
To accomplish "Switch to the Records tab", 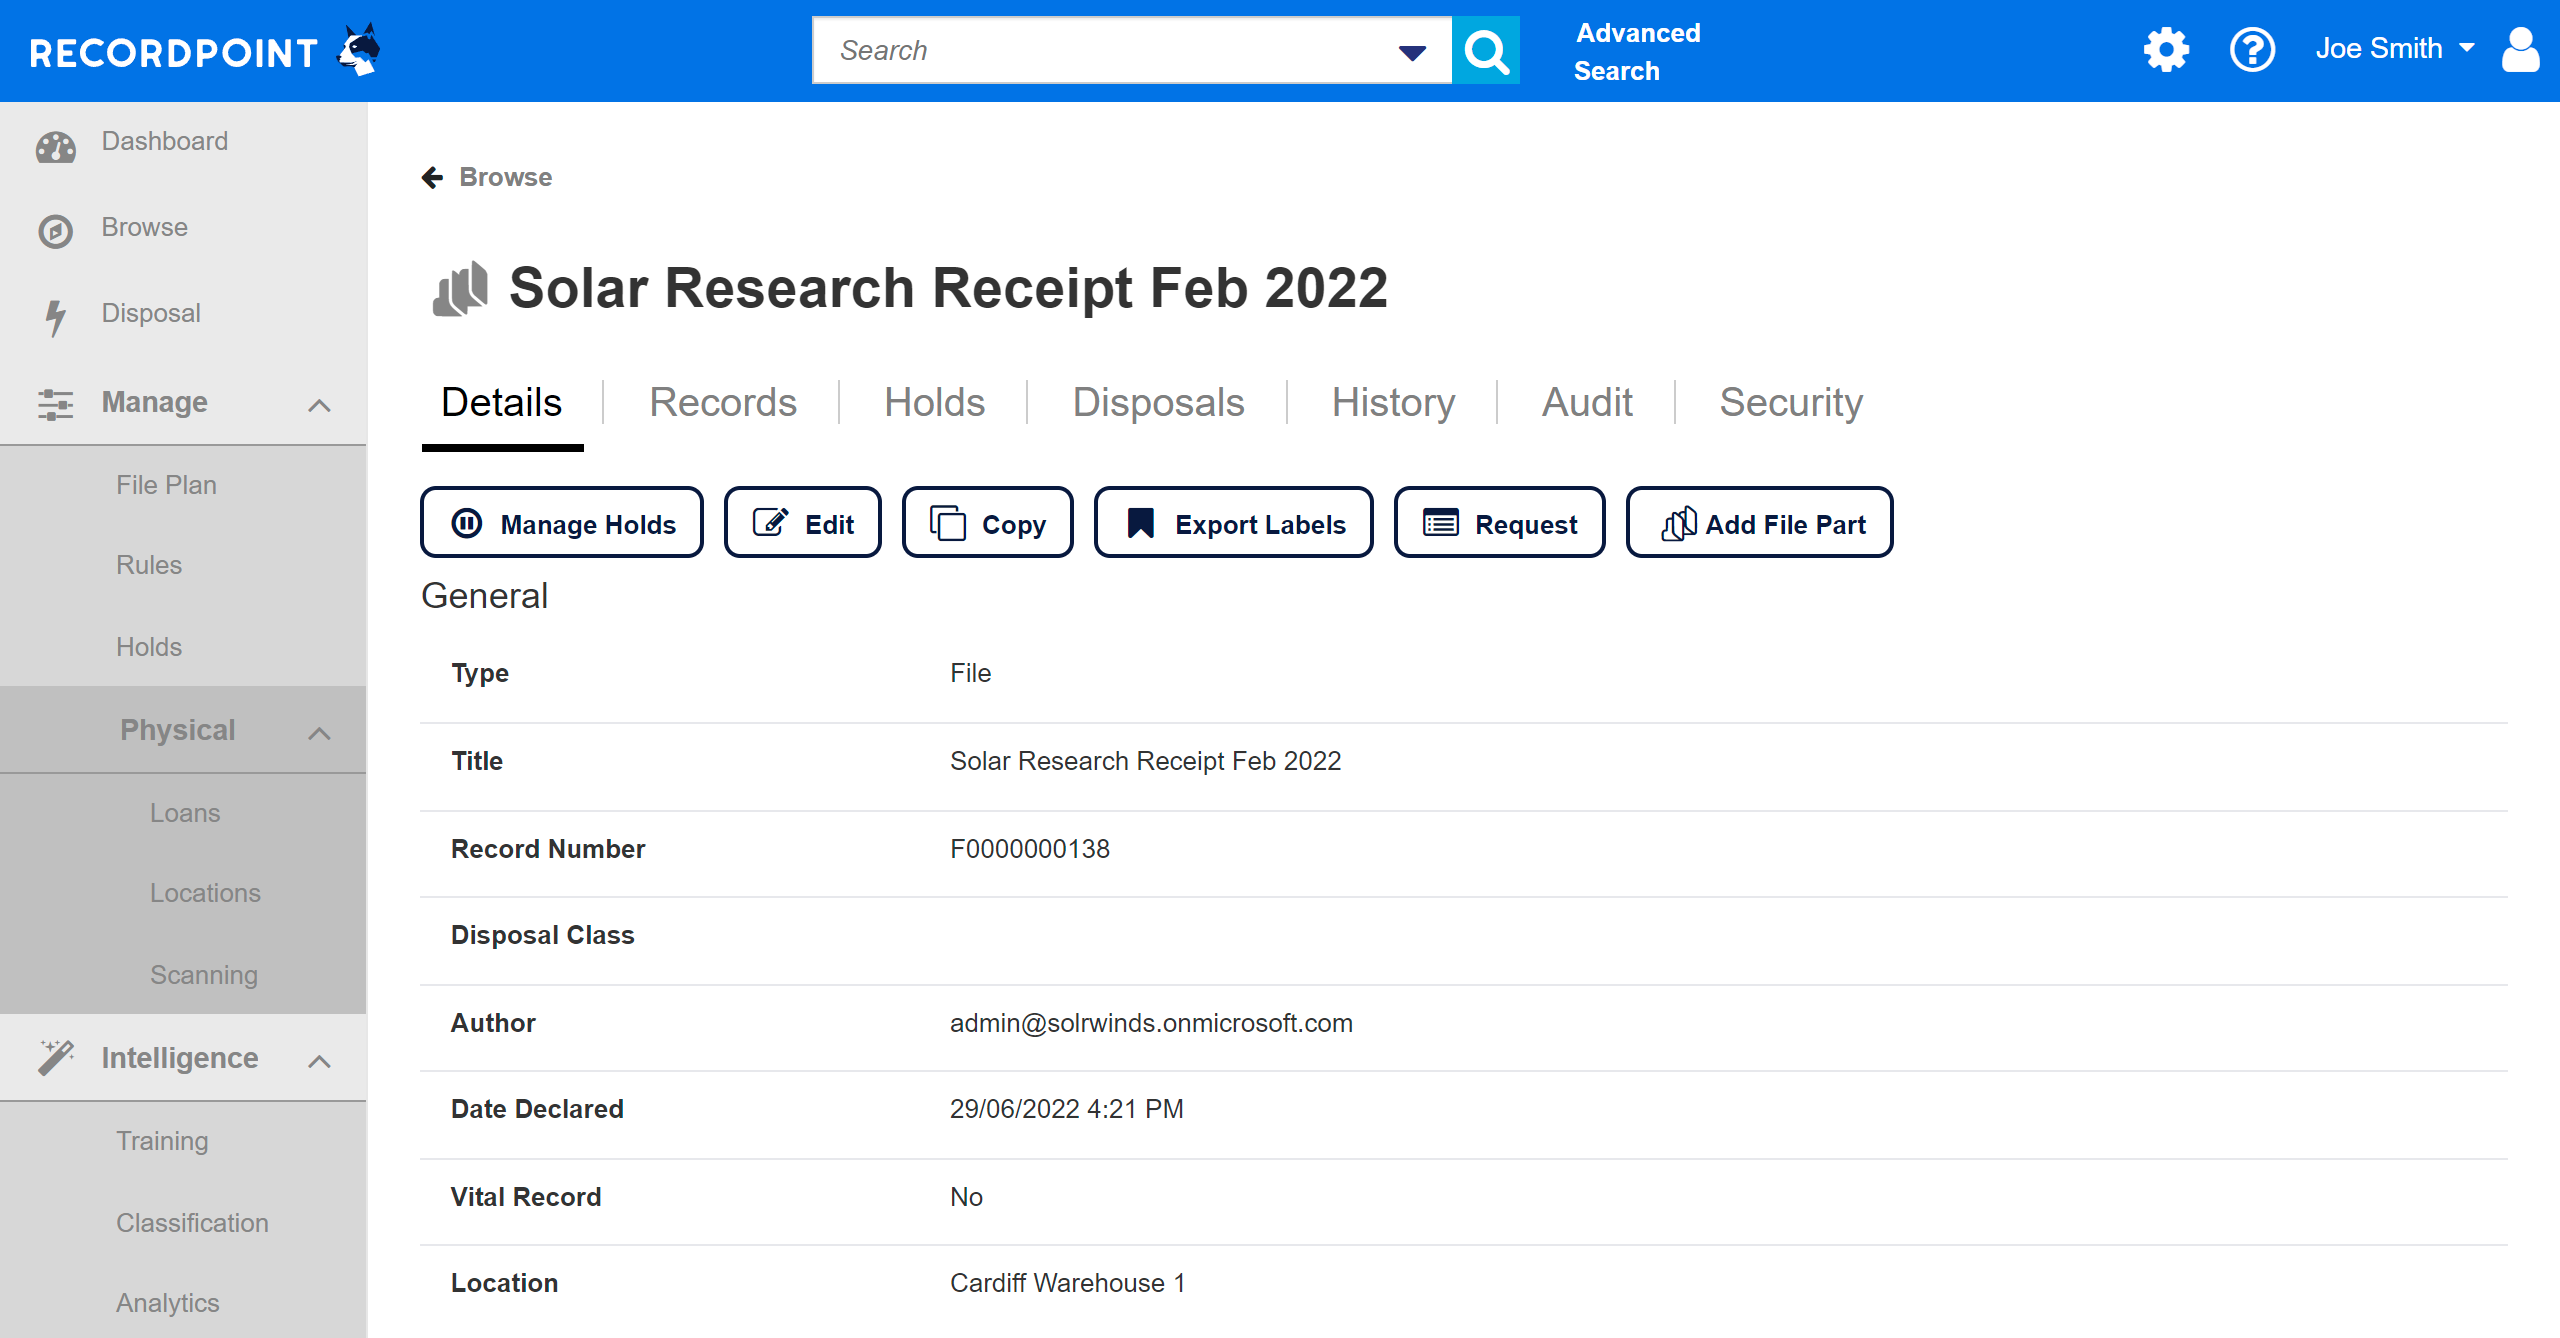I will (723, 402).
